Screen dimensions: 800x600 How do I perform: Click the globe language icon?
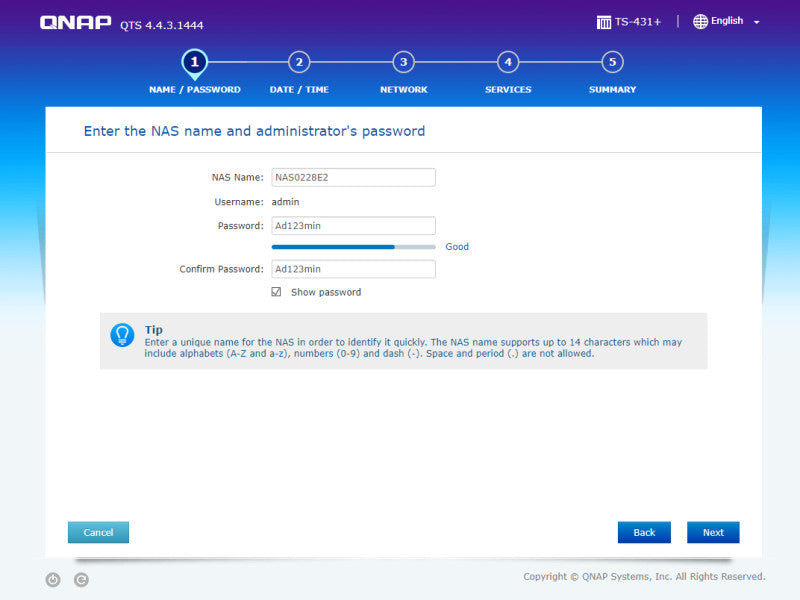pos(700,21)
